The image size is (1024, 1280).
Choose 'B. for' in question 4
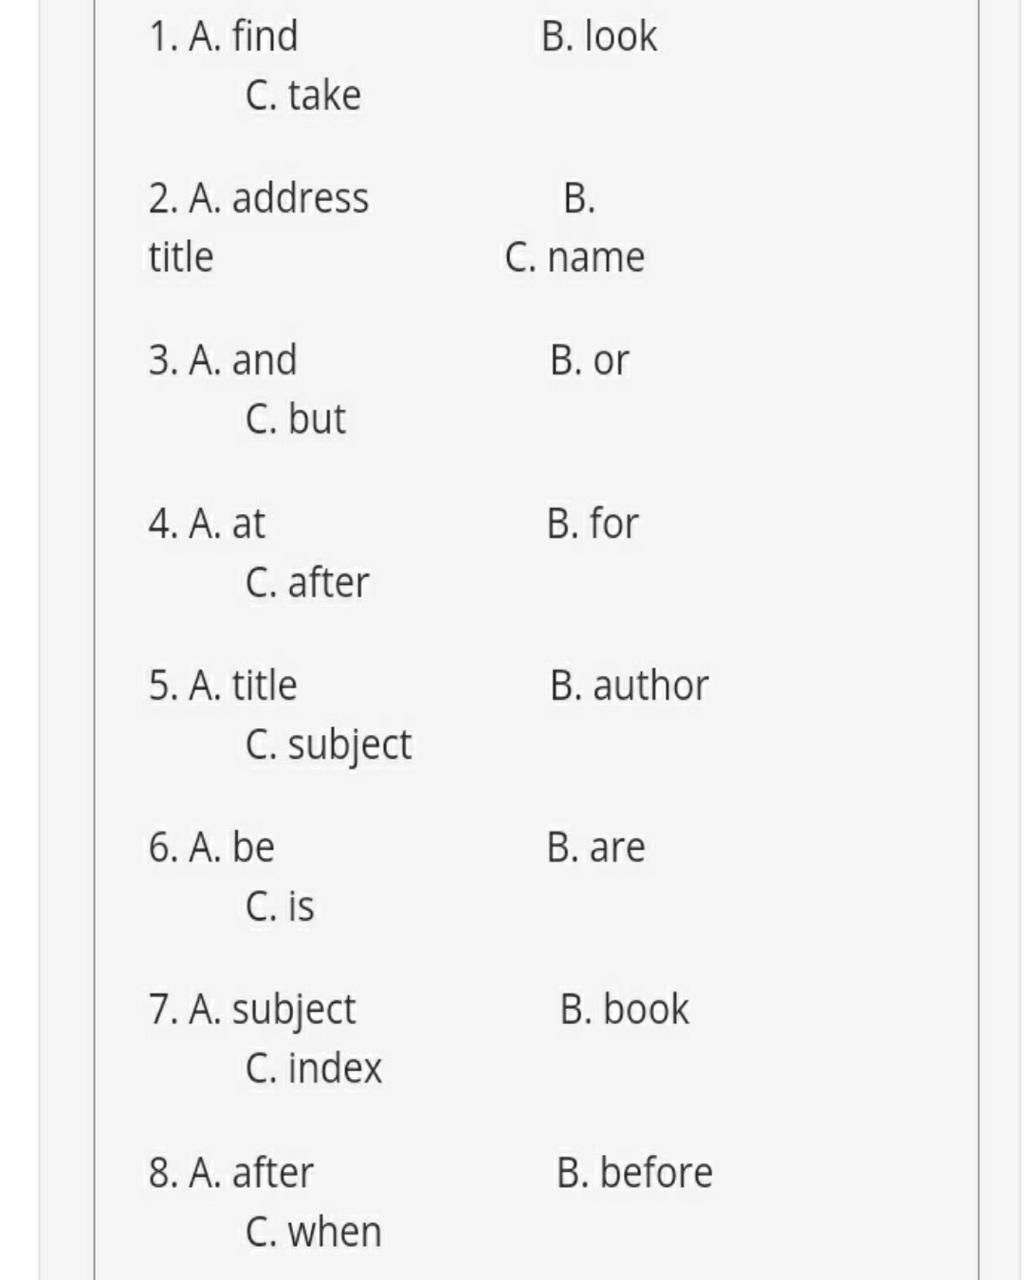(x=592, y=523)
